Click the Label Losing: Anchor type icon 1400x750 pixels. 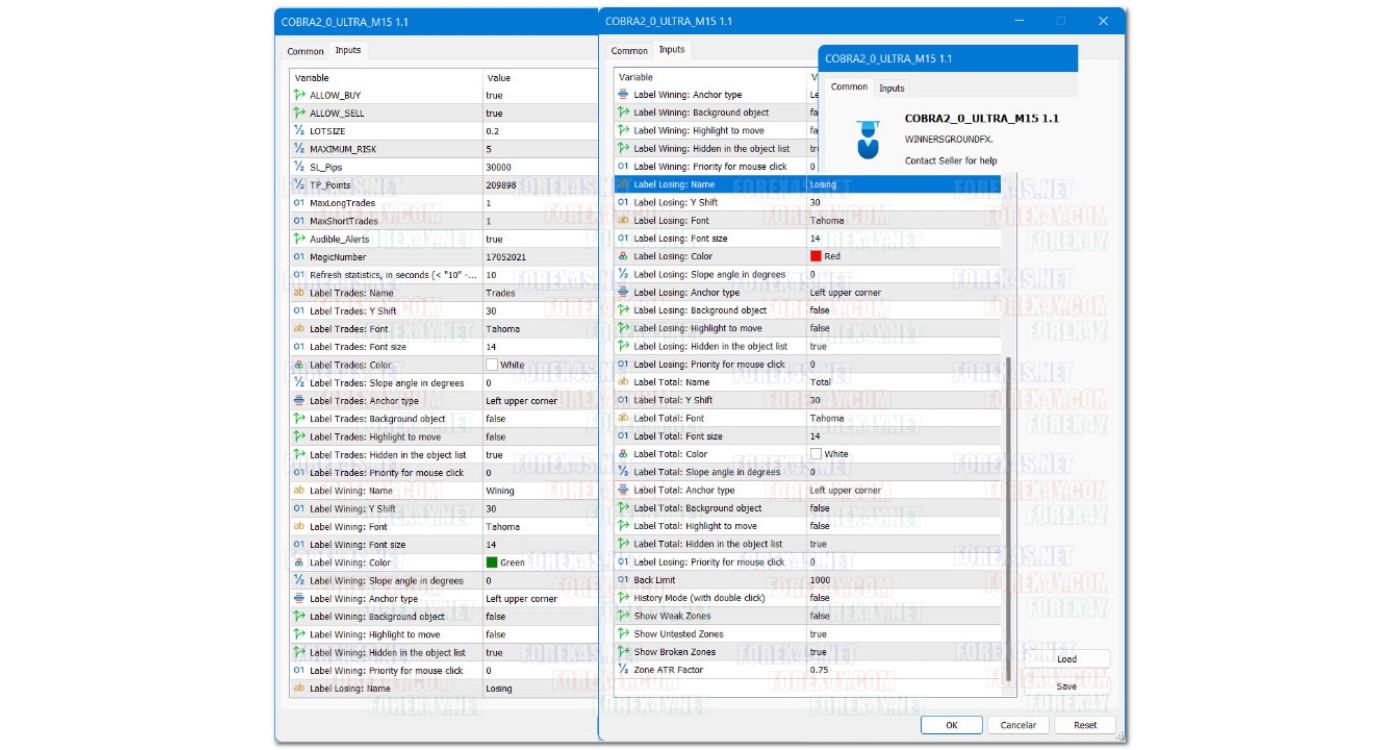623,293
